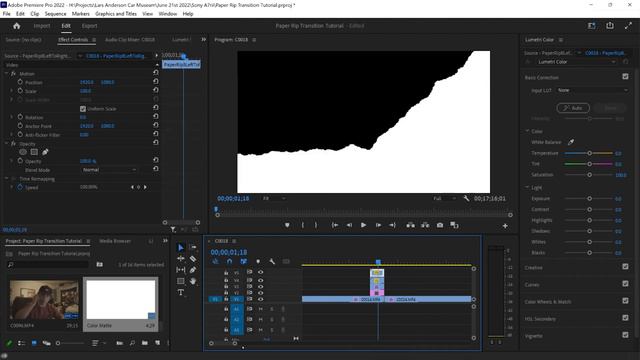Image resolution: width=640 pixels, height=360 pixels.
Task: Select the Track Select Forward tool
Action: click(x=193, y=247)
